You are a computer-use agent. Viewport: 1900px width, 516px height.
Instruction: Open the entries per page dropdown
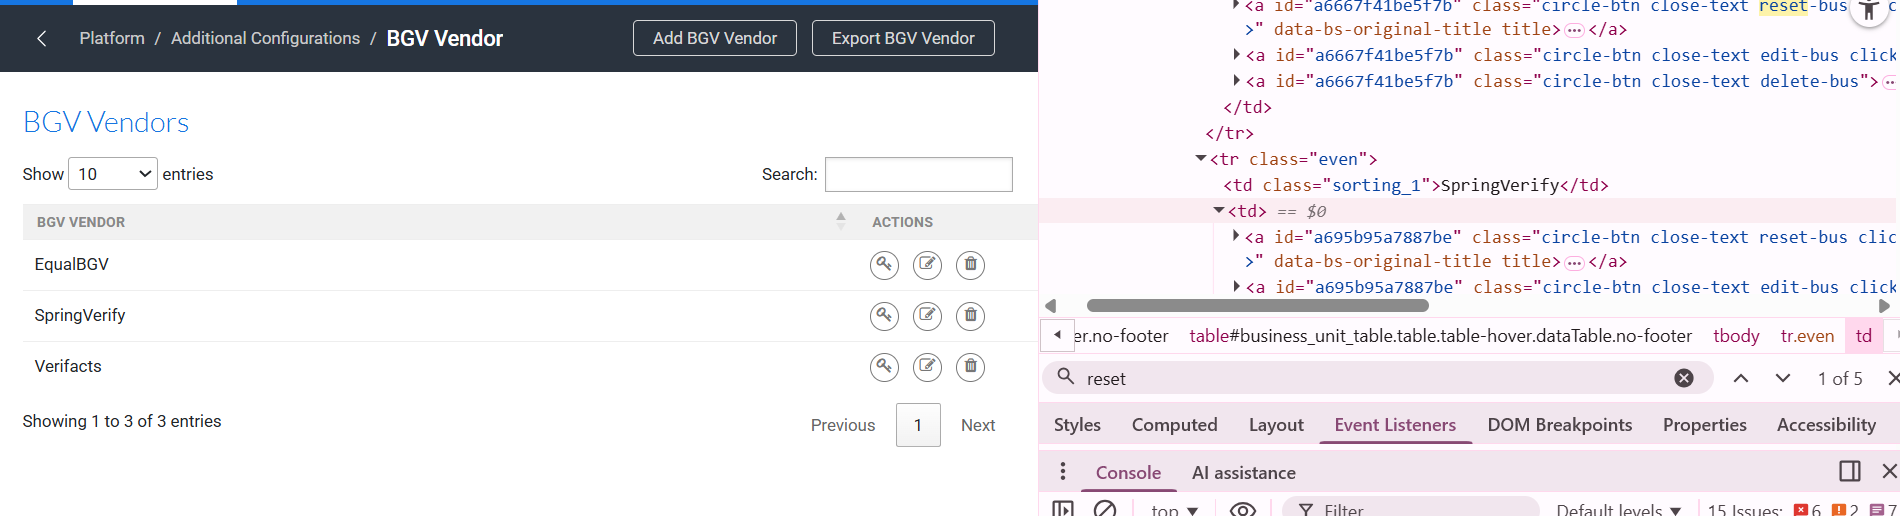click(112, 174)
